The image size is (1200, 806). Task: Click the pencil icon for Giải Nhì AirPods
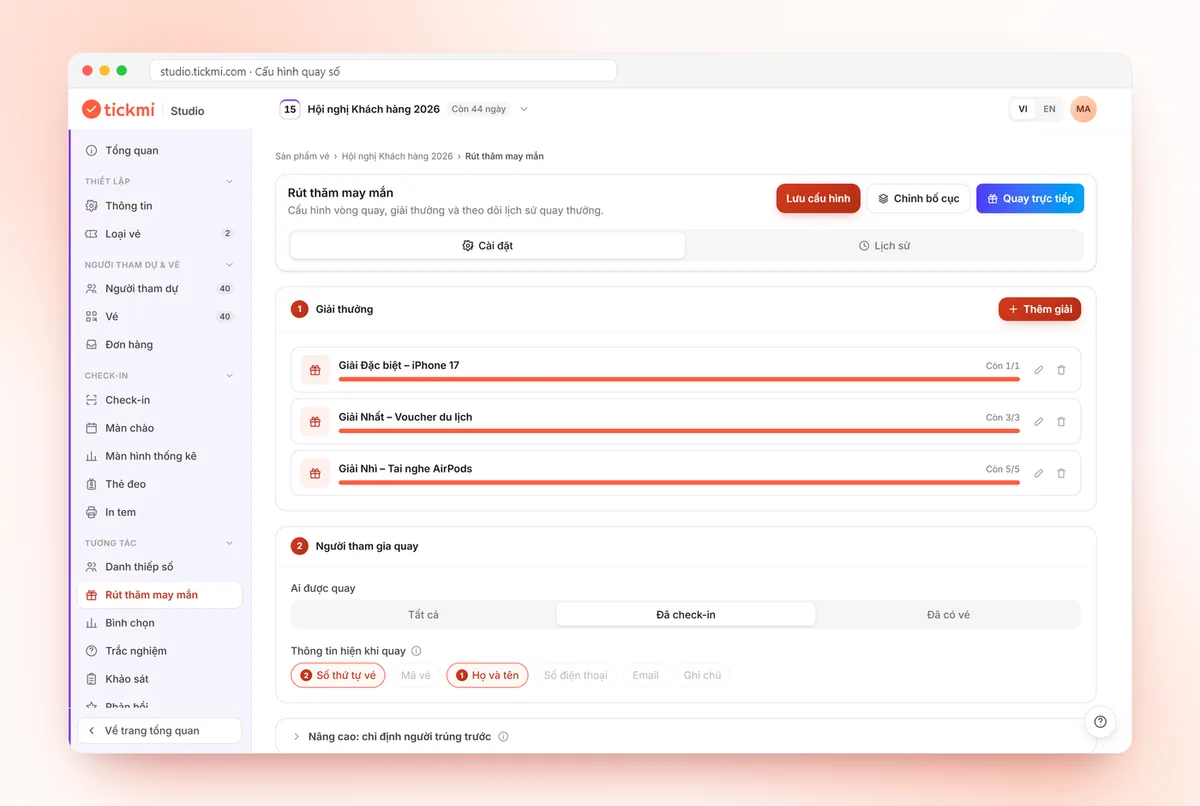[x=1038, y=474]
